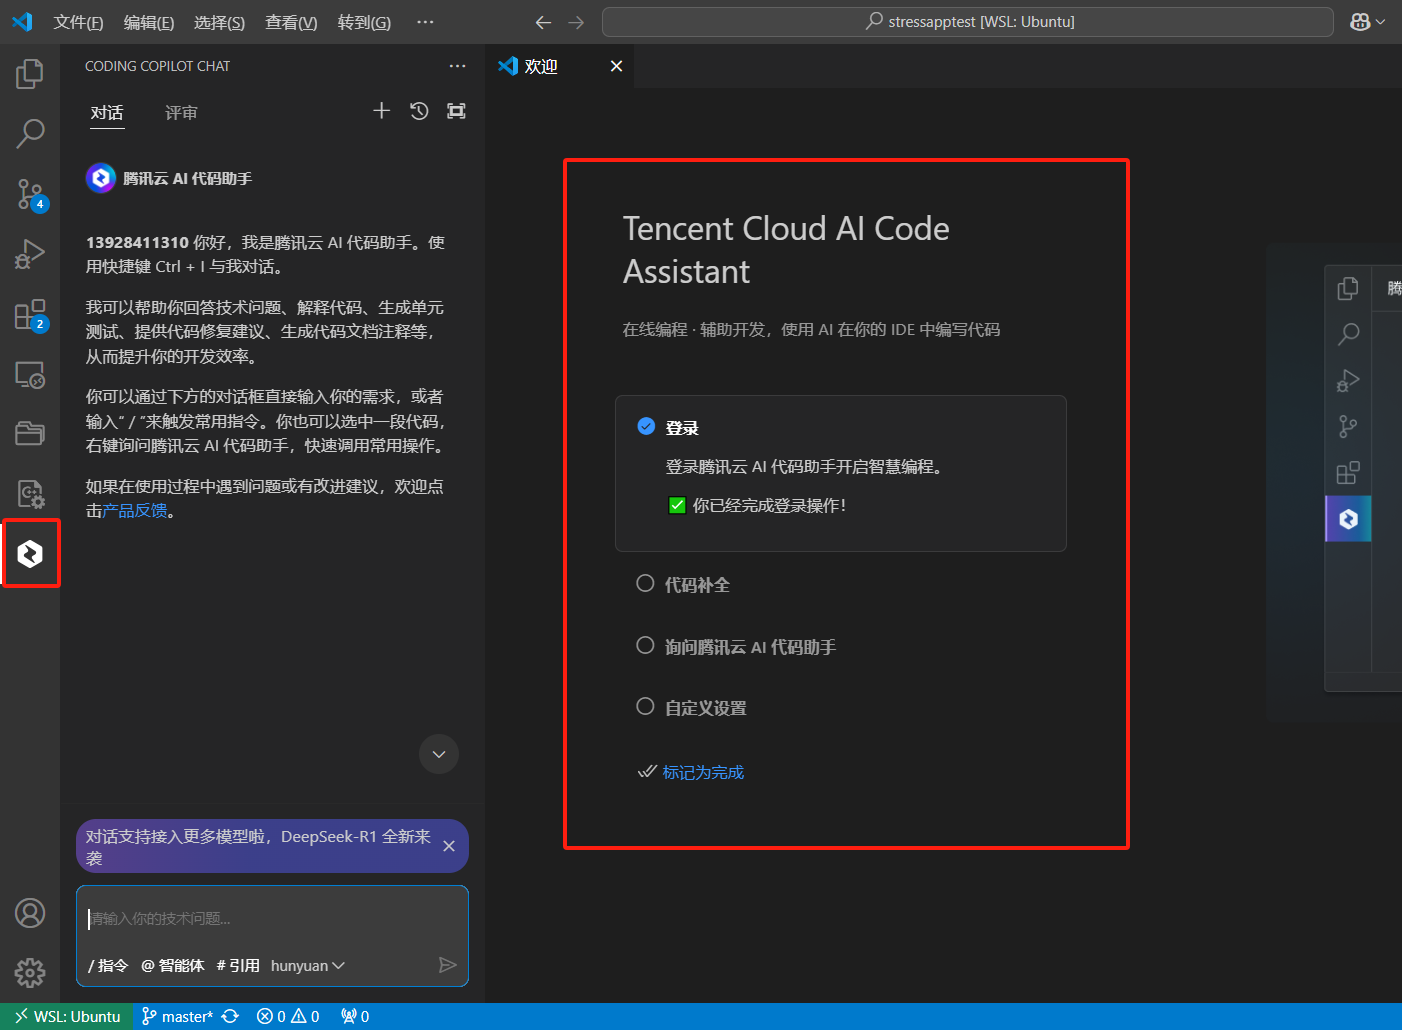Open the Accounts icon

(x=30, y=913)
